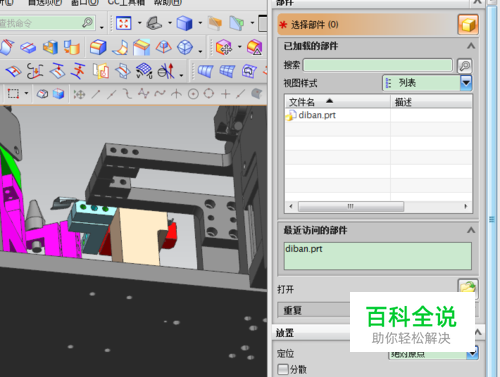The width and height of the screenshot is (500, 377).
Task: Tick the 分散 checkbox
Action: (x=283, y=369)
